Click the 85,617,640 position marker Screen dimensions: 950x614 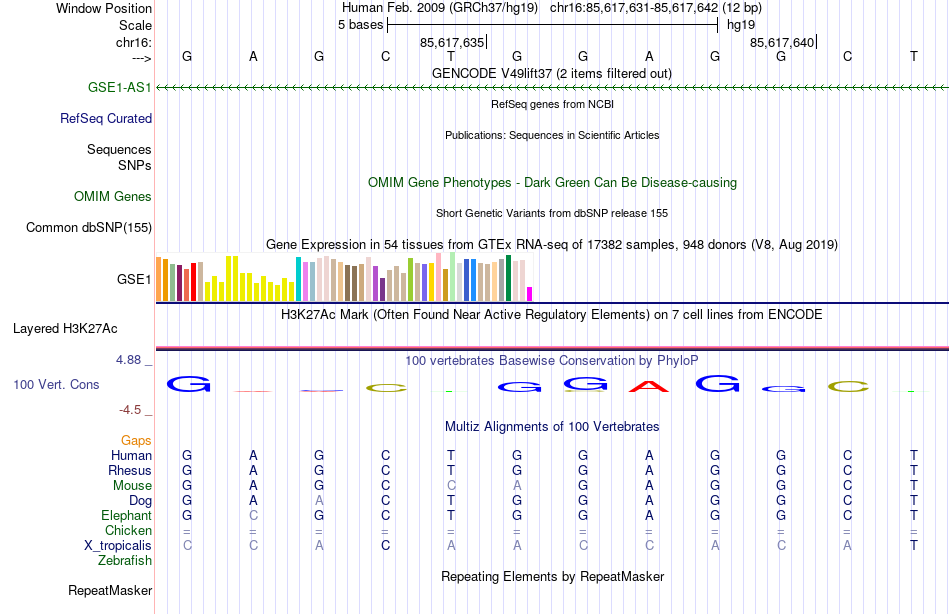coord(782,42)
